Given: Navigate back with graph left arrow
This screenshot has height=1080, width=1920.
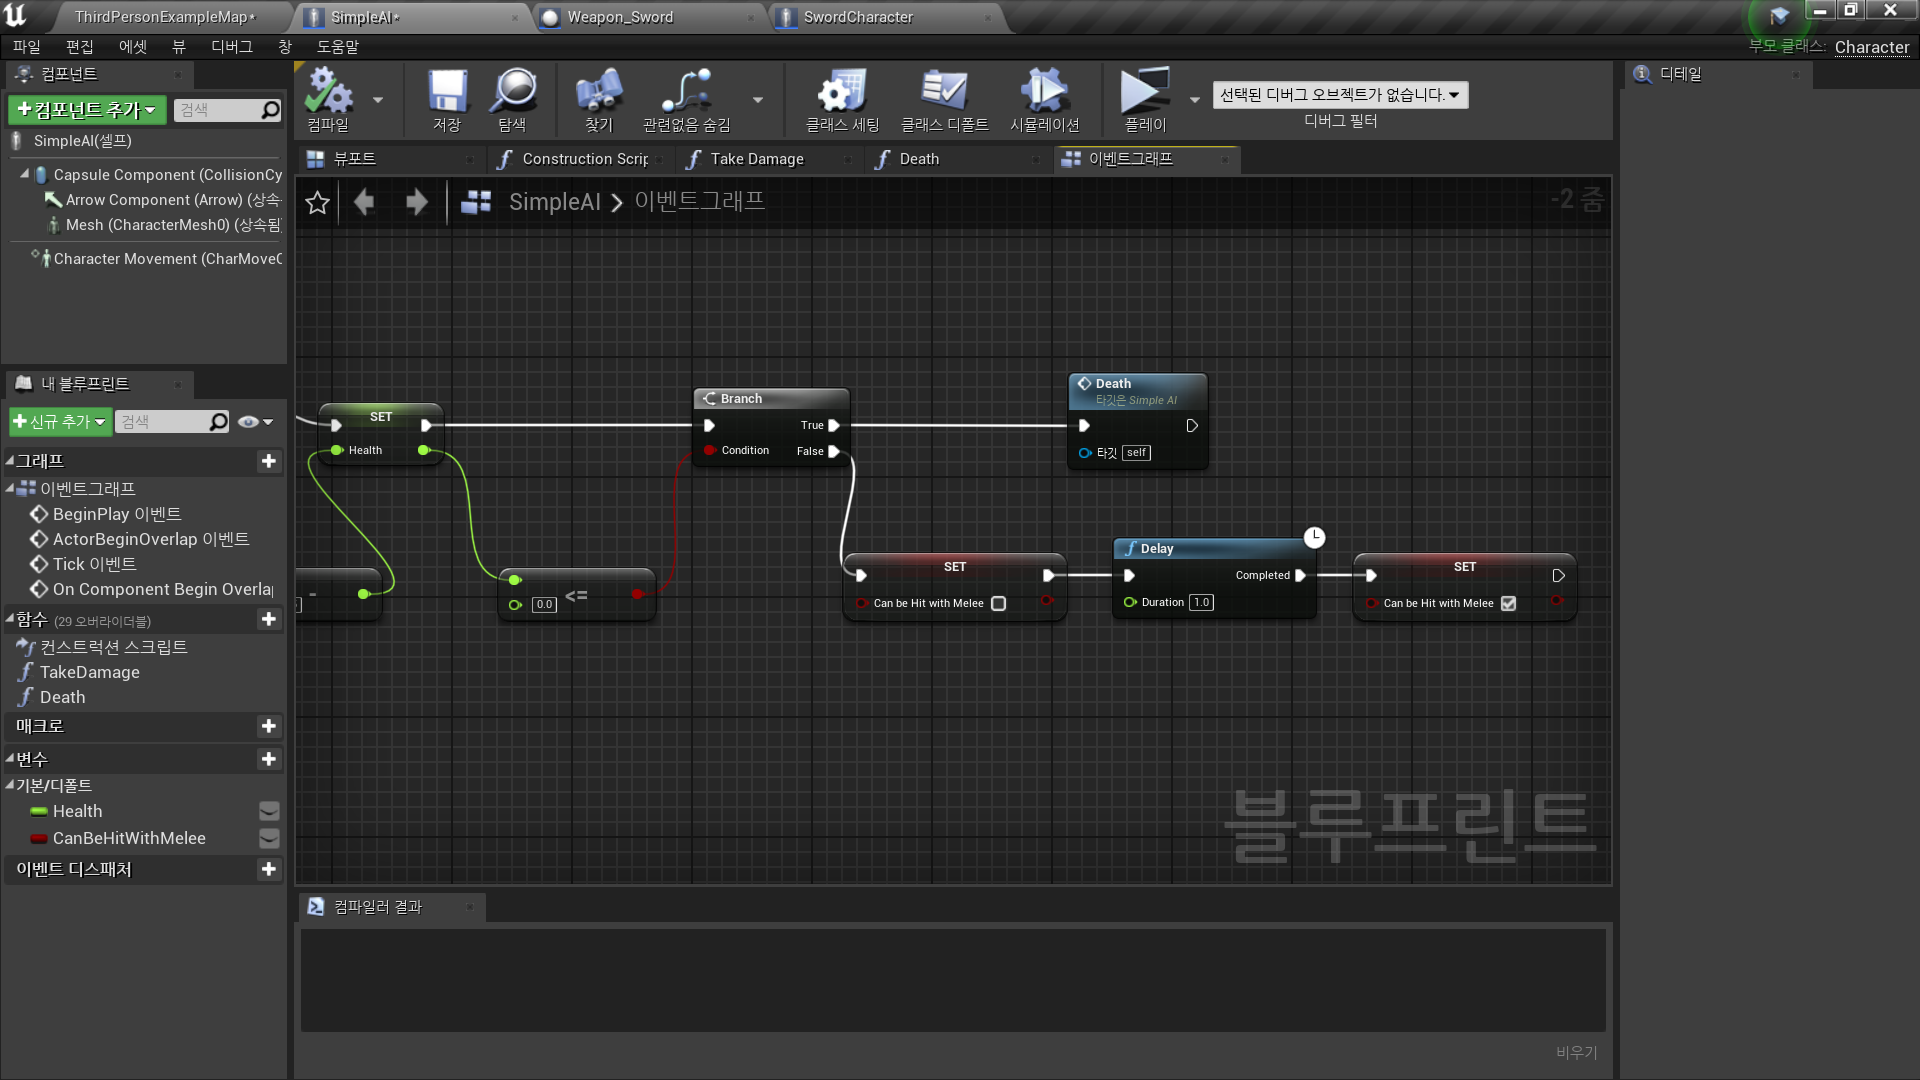Looking at the screenshot, I should tap(364, 203).
